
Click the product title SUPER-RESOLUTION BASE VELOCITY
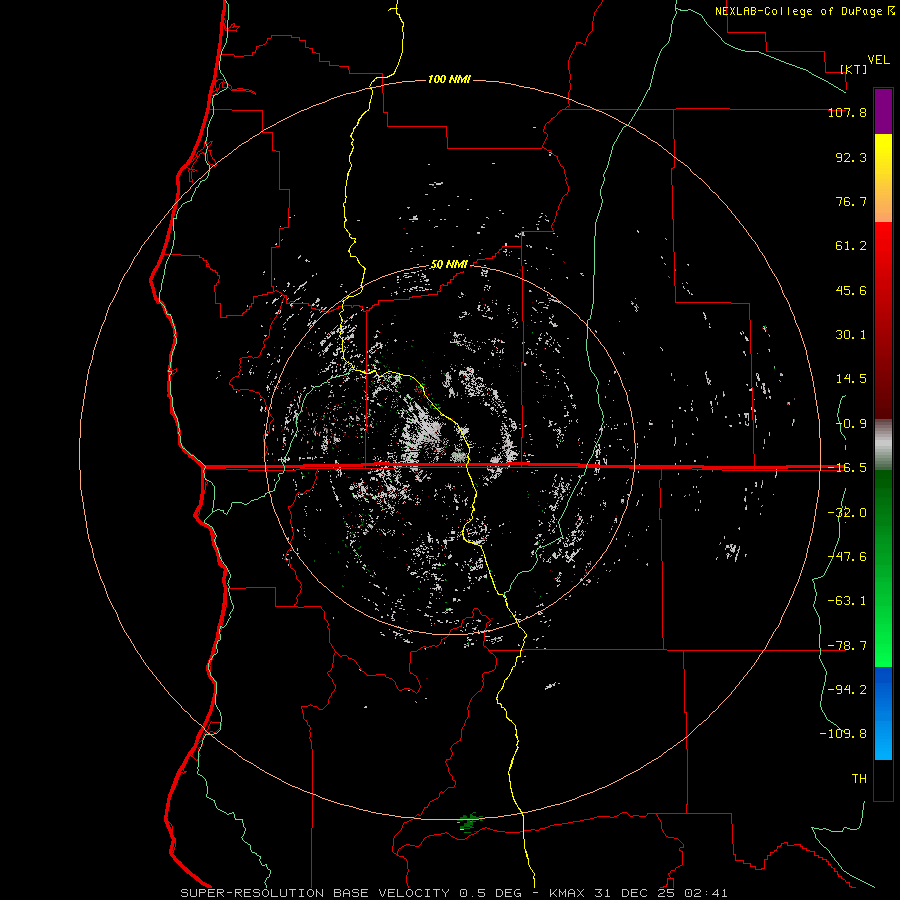pos(316,893)
